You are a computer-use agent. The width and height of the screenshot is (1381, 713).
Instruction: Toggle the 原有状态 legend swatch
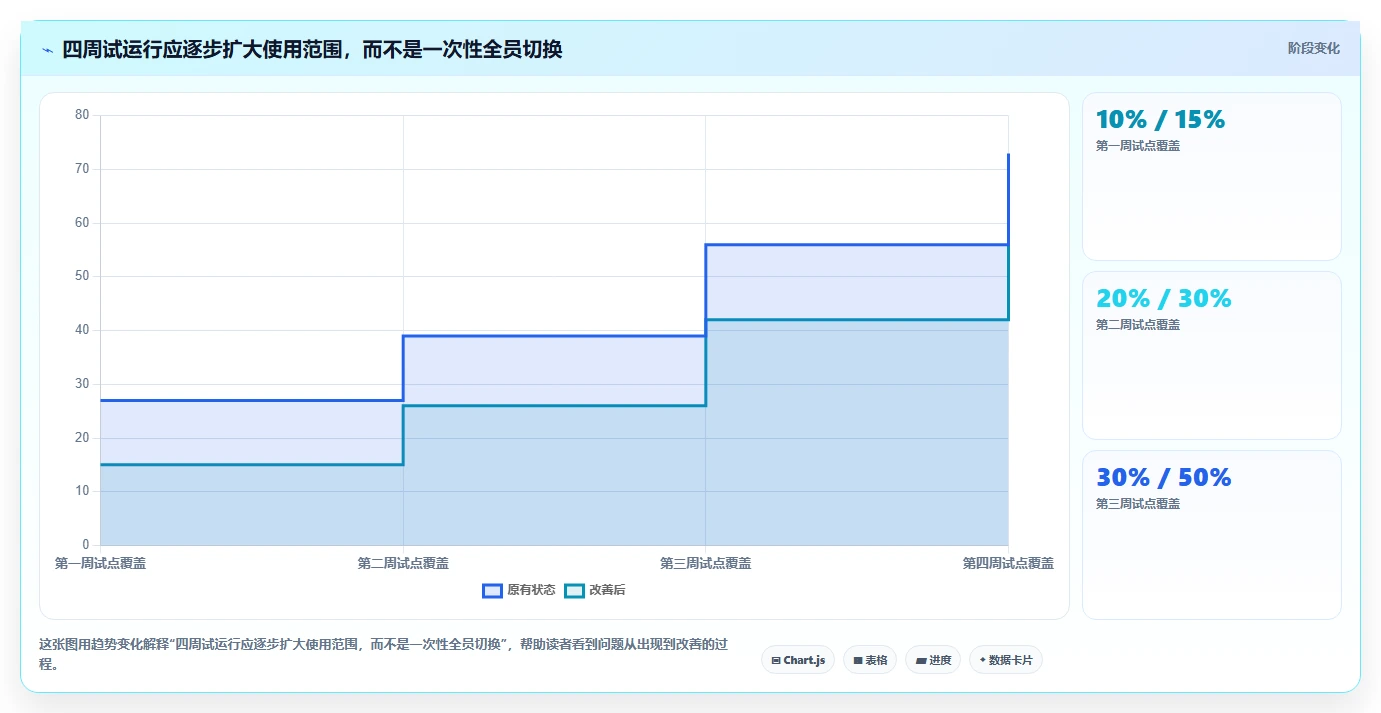[492, 590]
